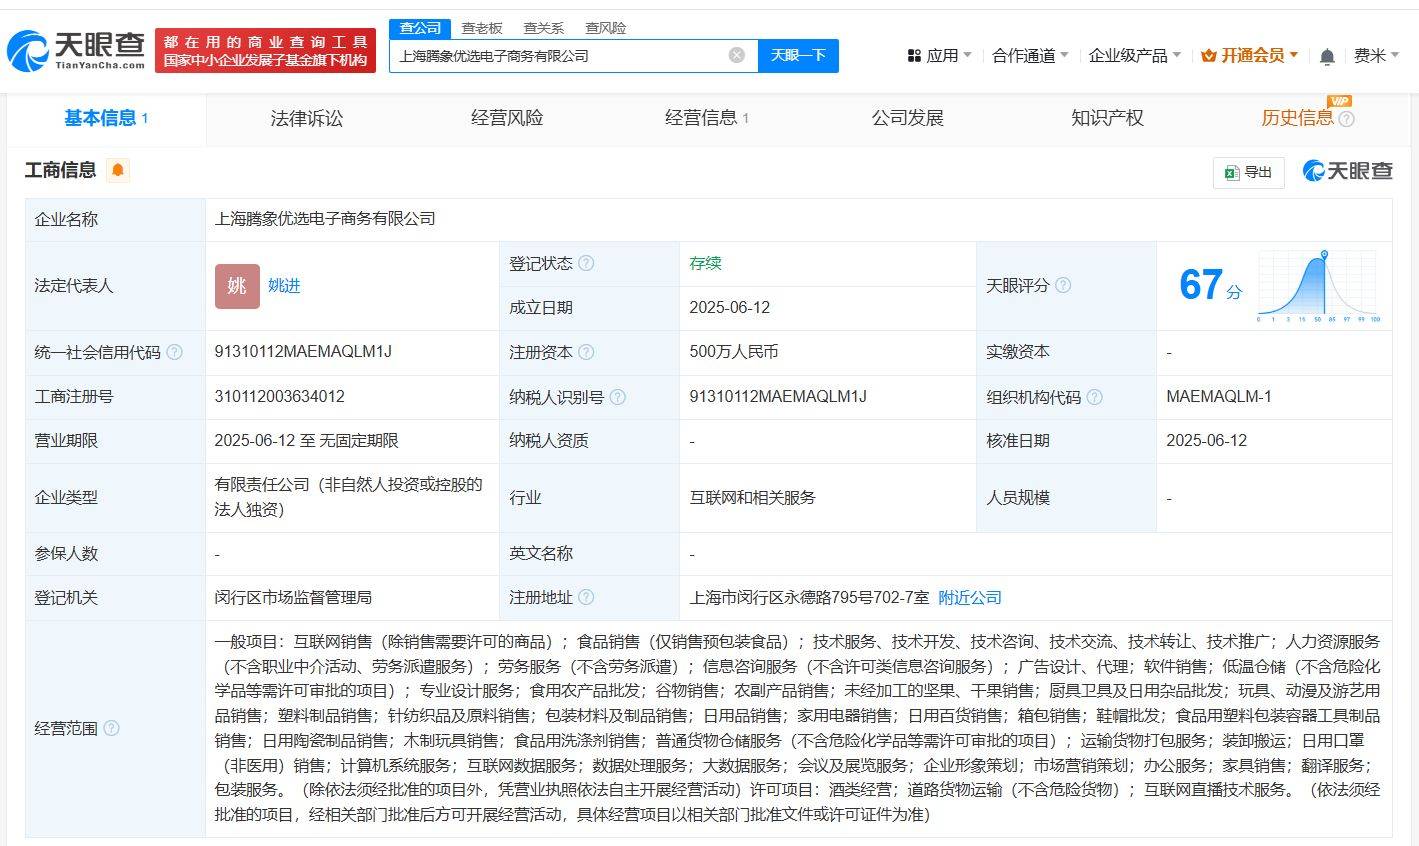This screenshot has height=846, width=1419.
Task: Click the Tianyancha watermark logo near export
Action: tap(1347, 171)
